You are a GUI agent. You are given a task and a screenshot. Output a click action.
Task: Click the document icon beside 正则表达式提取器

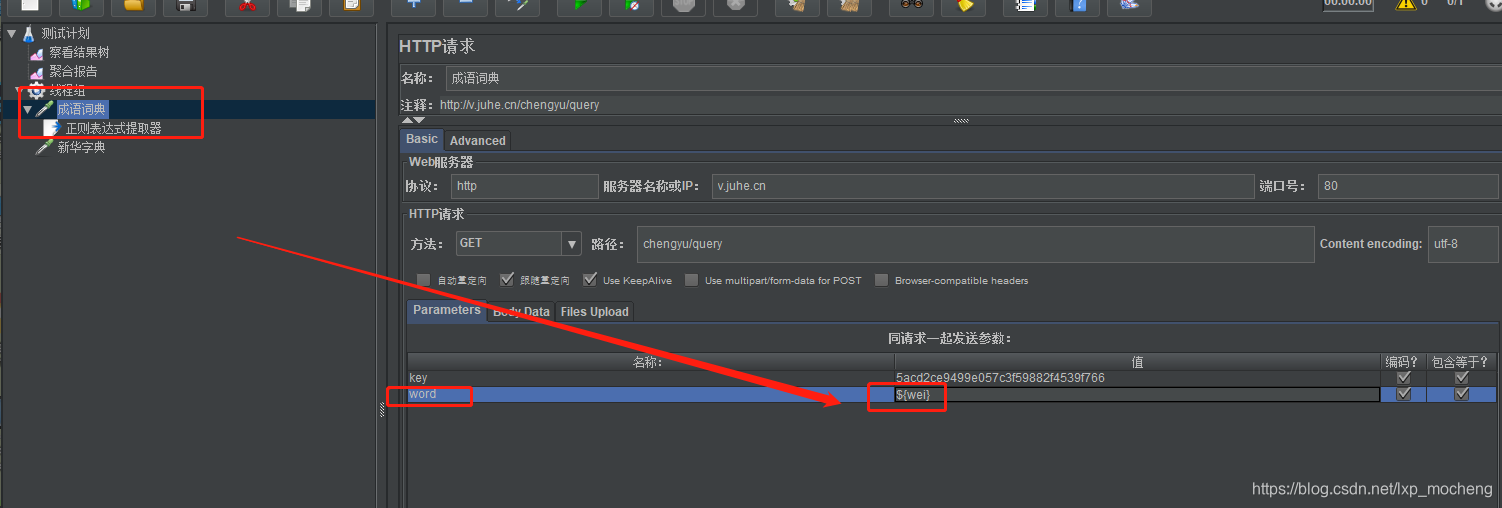[52, 128]
